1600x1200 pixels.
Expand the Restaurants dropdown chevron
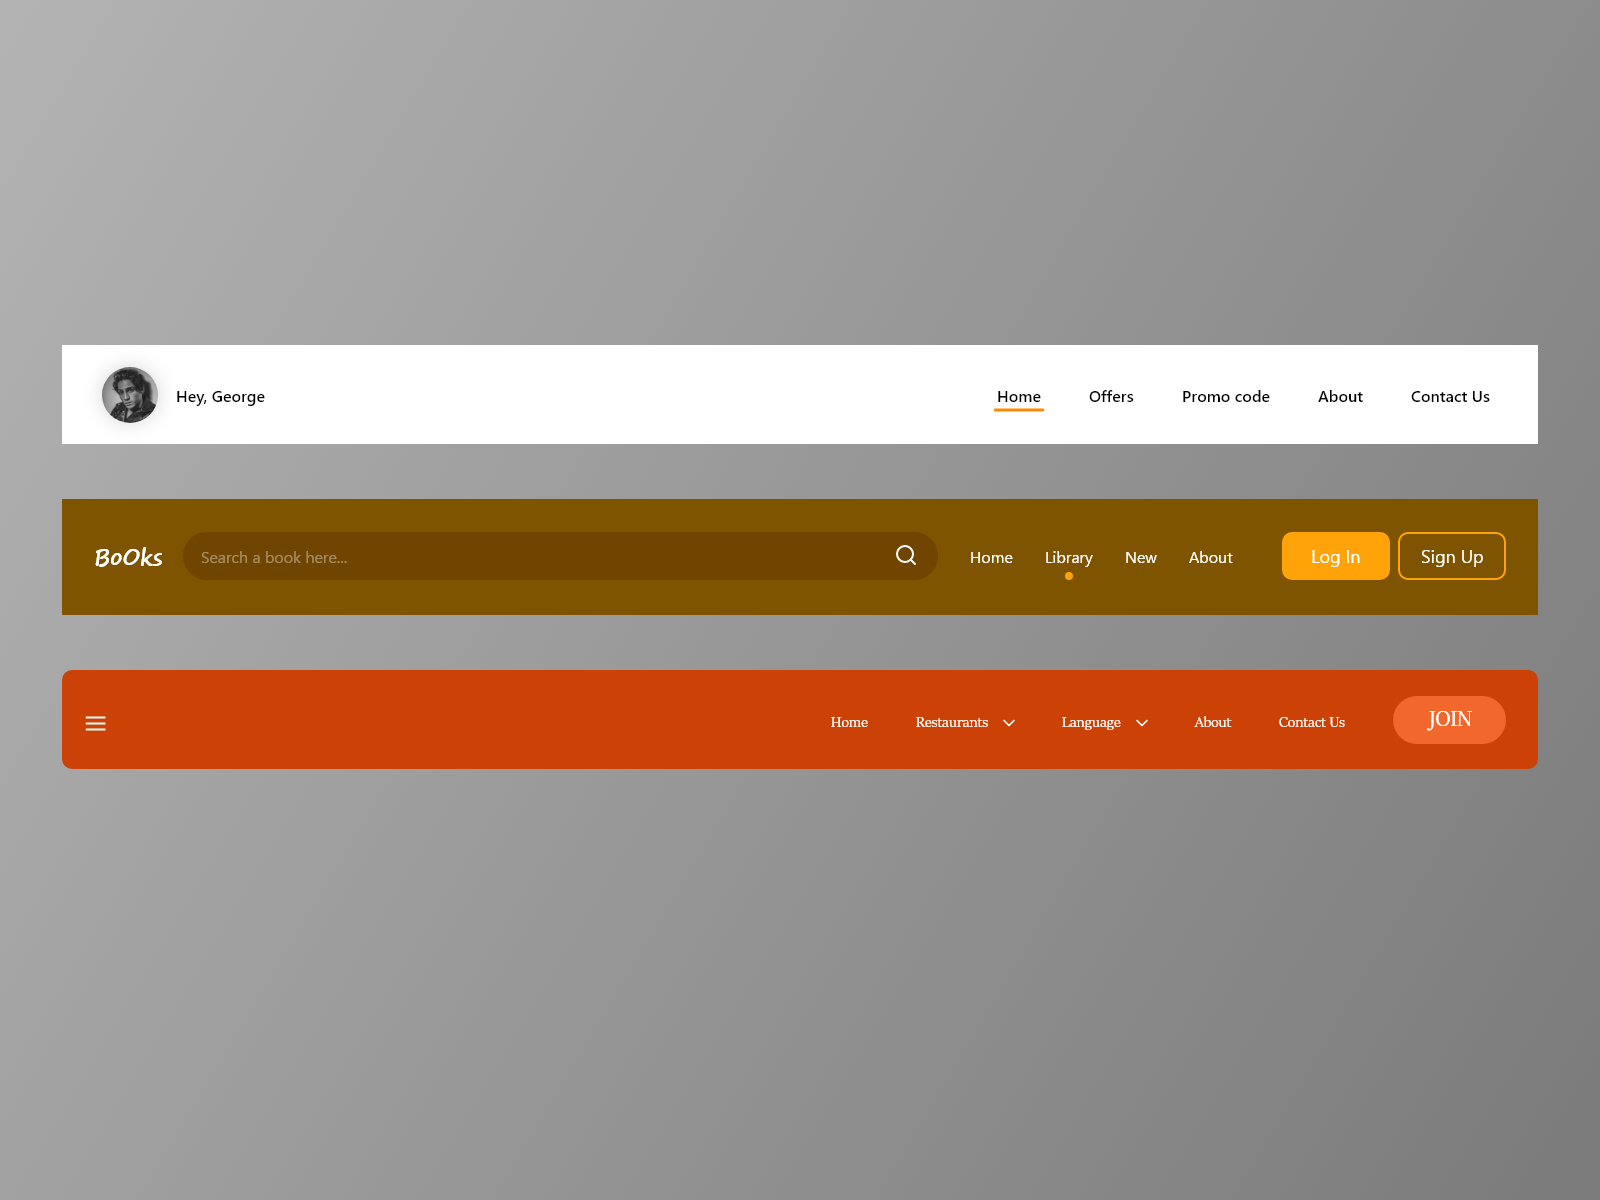1009,722
